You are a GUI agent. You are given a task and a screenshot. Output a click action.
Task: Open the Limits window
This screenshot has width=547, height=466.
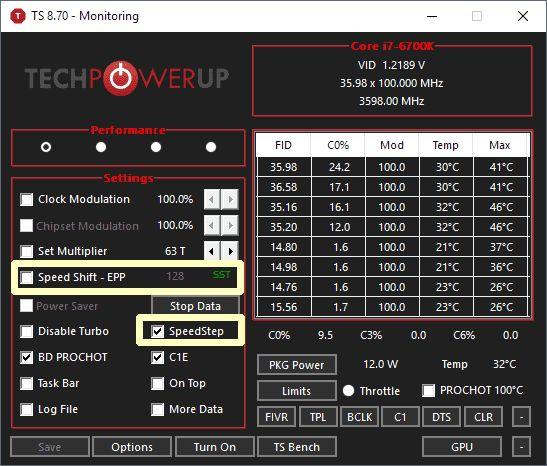pos(297,391)
